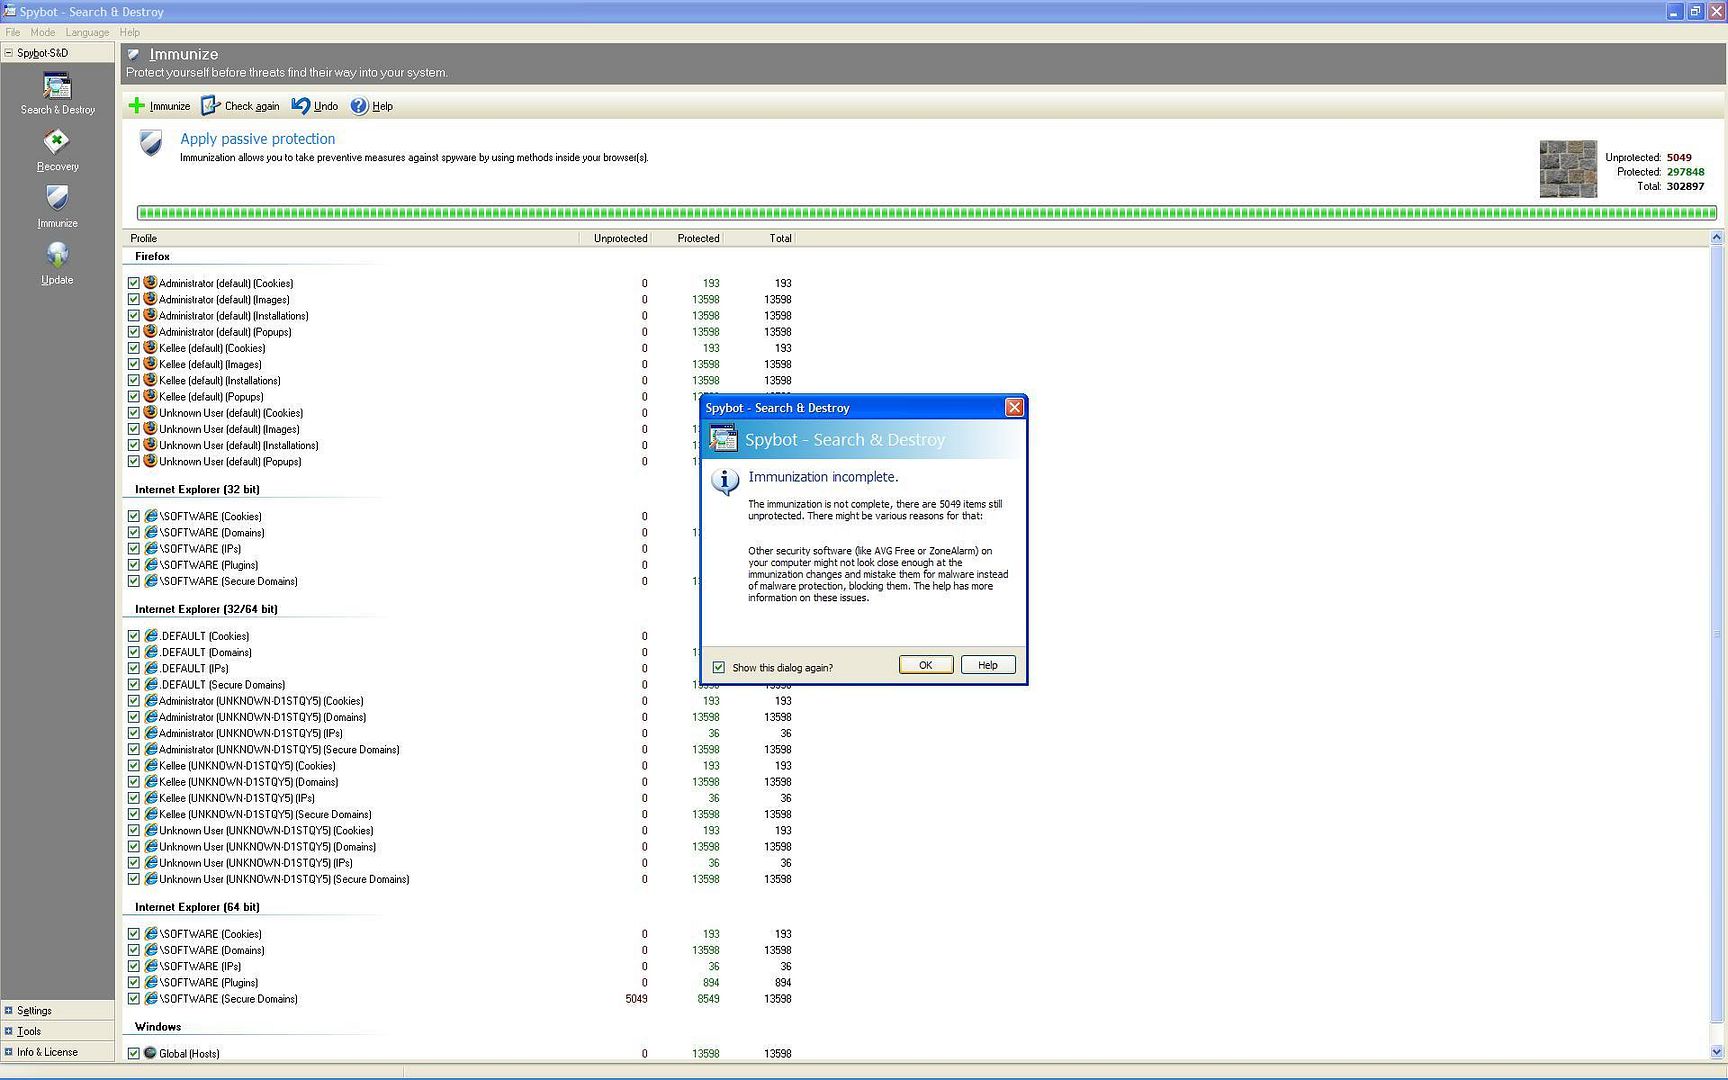
Task: Uncheck \SOFTWARE (Domains) 32 bit checkbox
Action: point(134,533)
